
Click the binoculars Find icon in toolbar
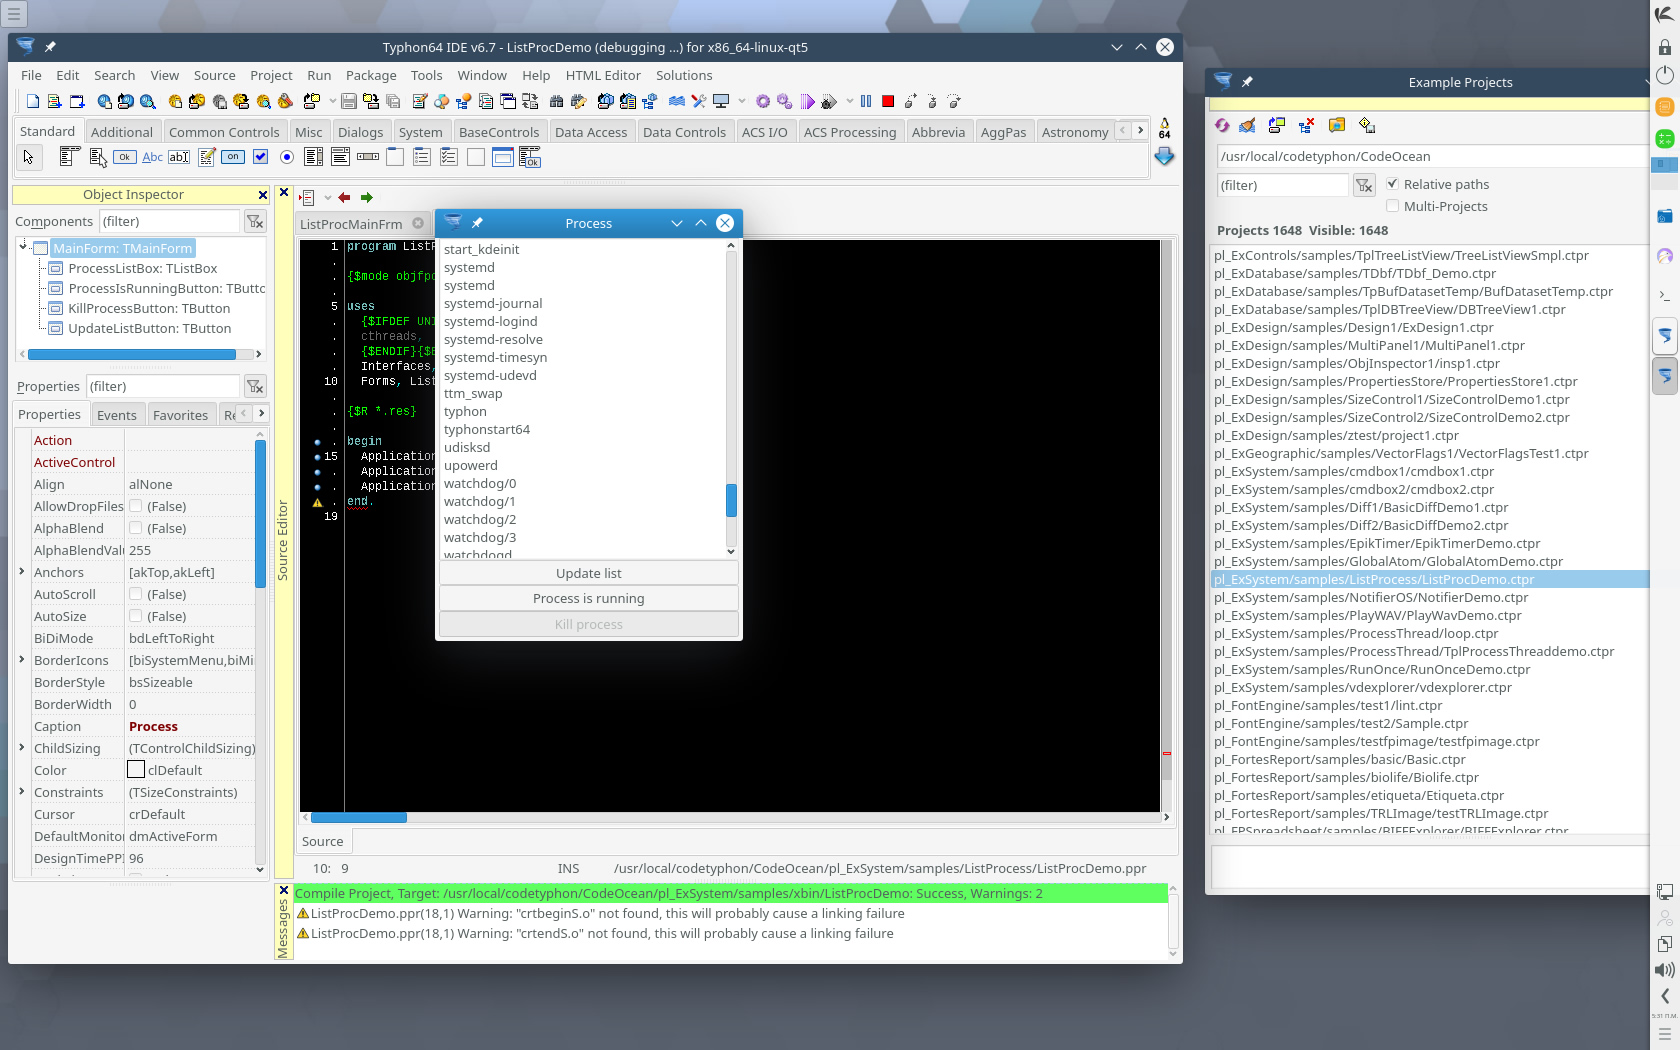click(x=557, y=101)
